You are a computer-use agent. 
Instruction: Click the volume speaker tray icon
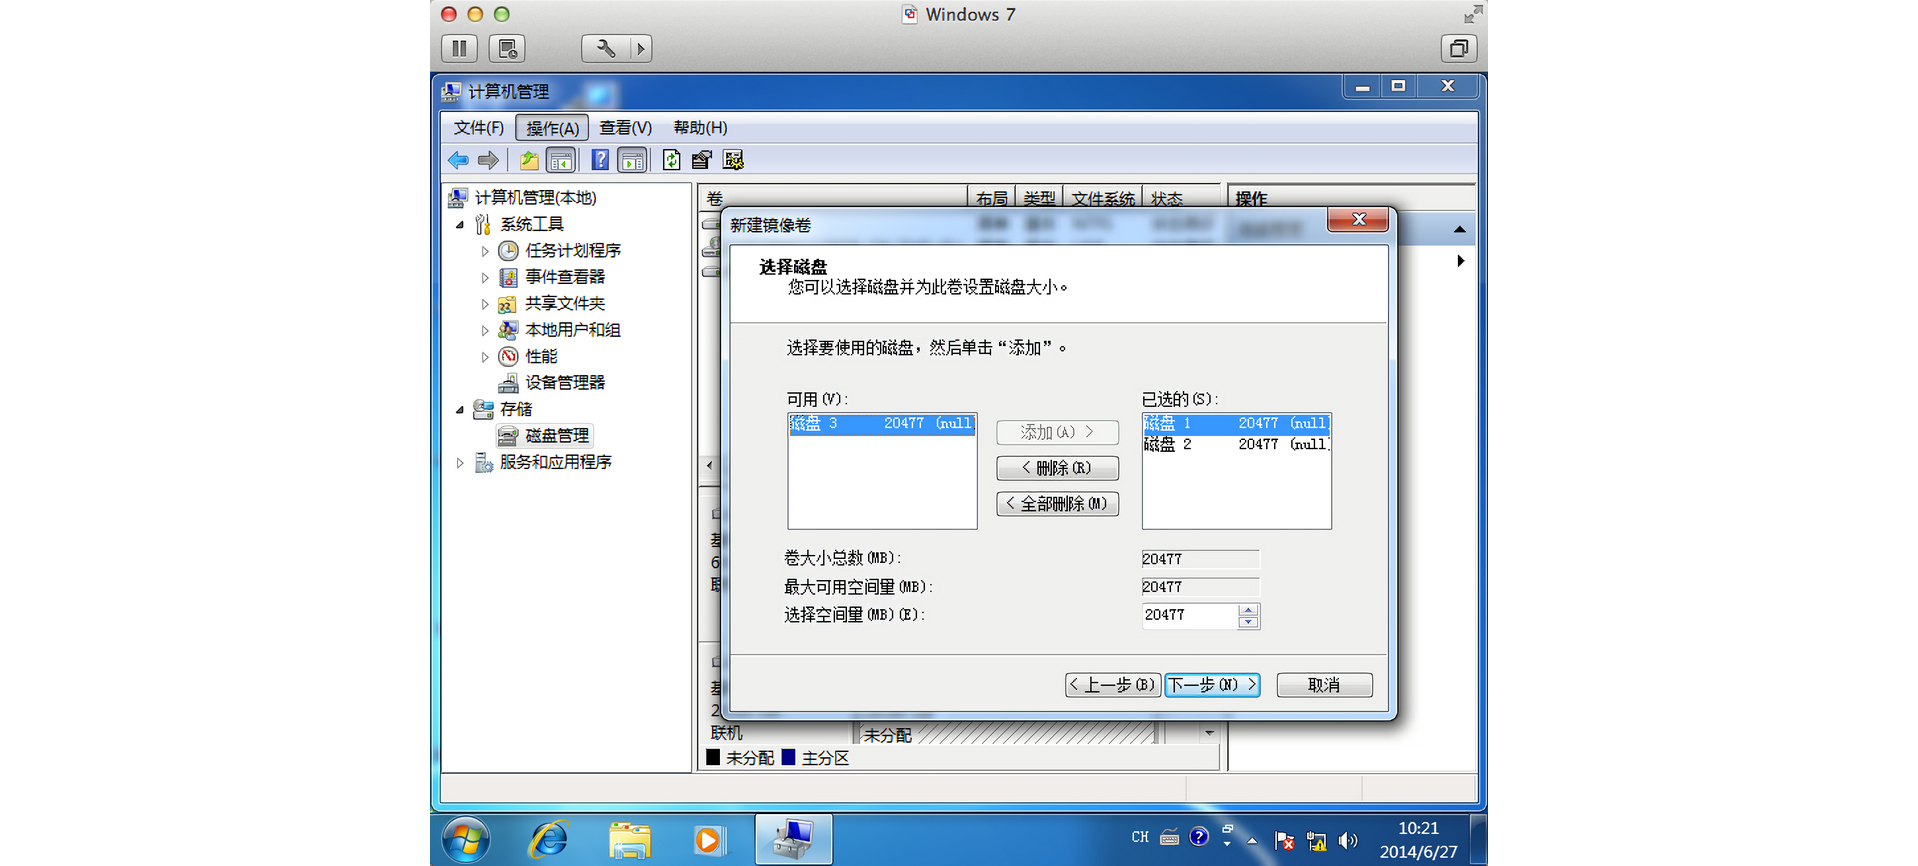tap(1348, 841)
